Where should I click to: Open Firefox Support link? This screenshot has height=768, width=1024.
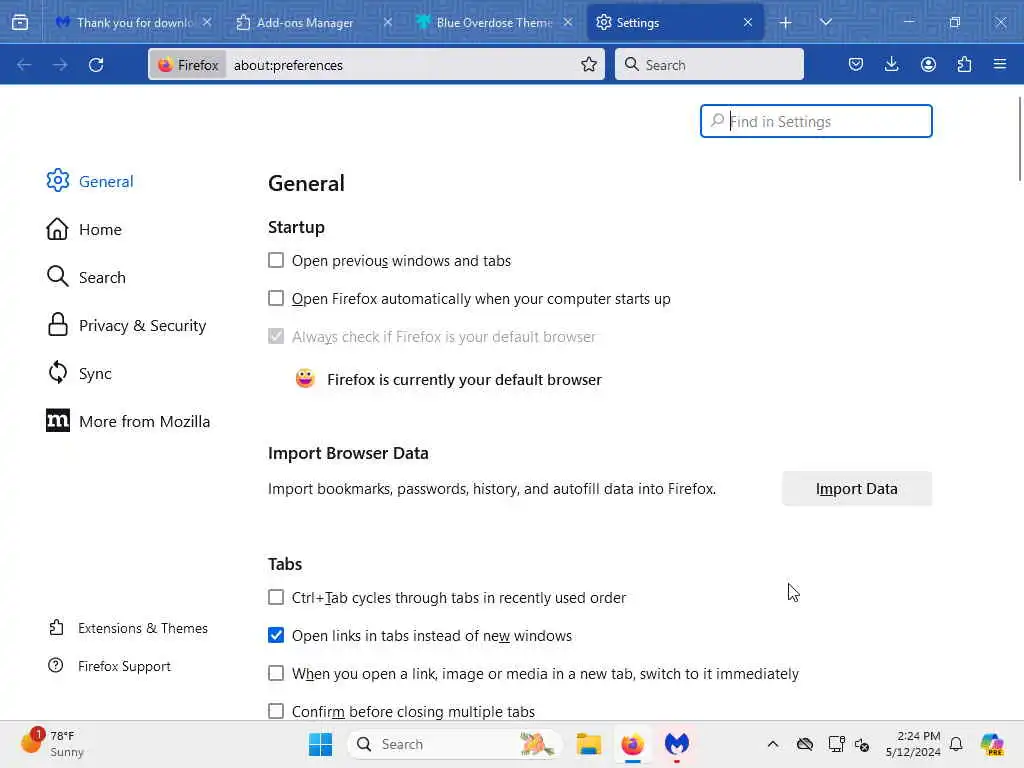(x=110, y=665)
